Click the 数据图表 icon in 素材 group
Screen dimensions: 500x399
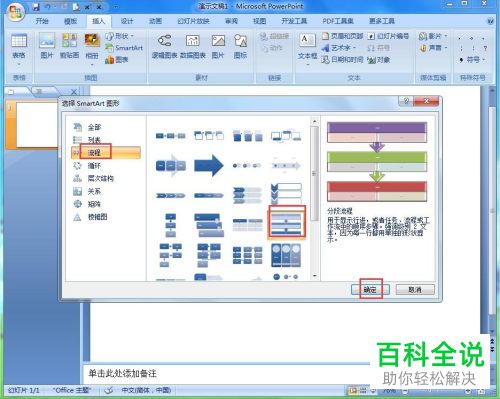tap(193, 46)
